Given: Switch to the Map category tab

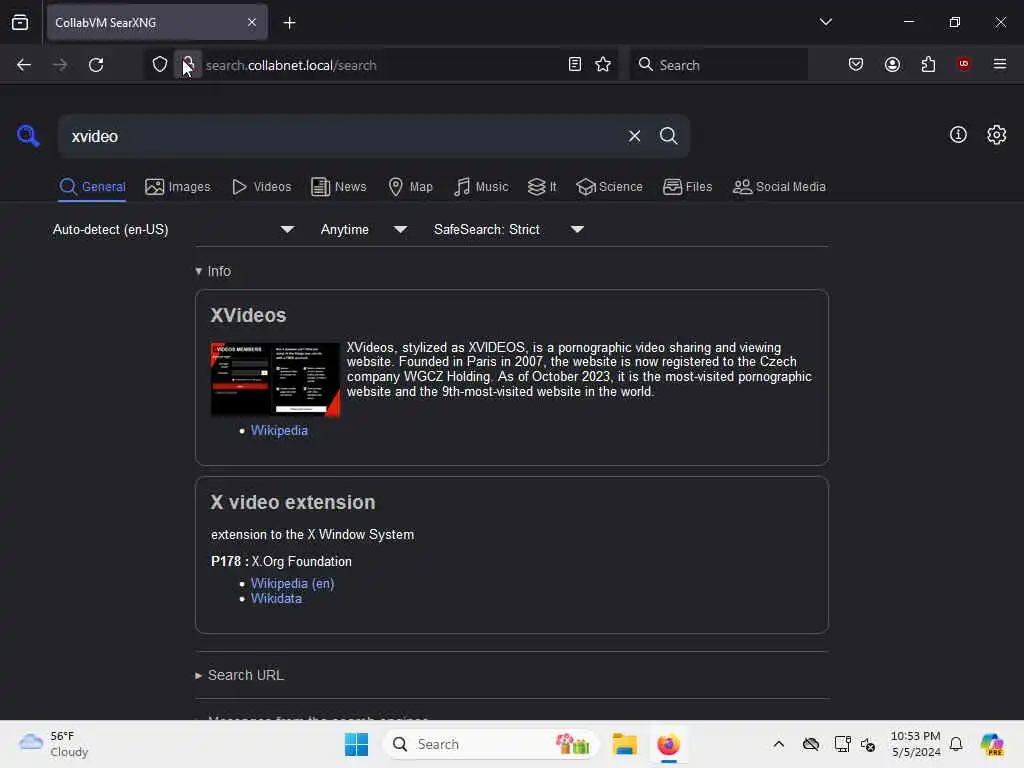Looking at the screenshot, I should coord(411,187).
